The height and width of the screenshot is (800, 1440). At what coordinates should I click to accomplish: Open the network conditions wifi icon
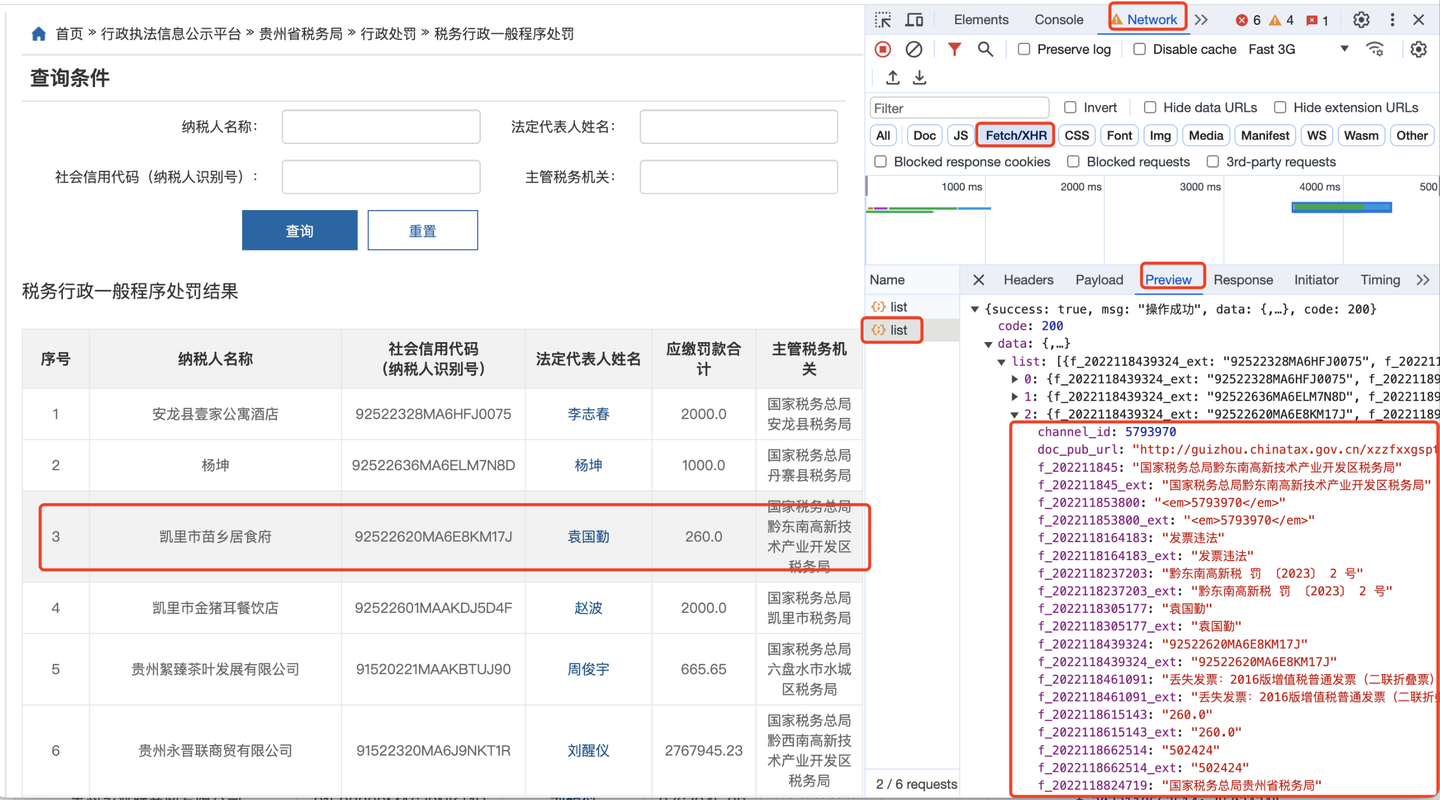pyautogui.click(x=1376, y=49)
